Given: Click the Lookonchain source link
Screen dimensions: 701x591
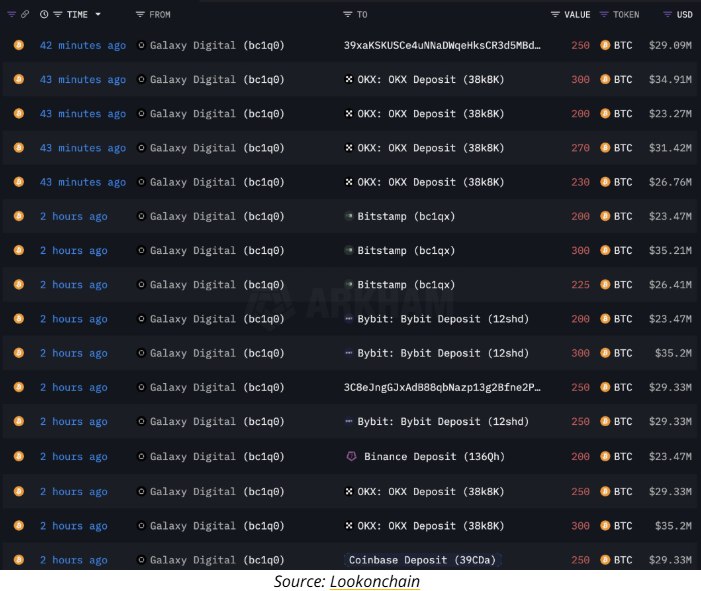Looking at the screenshot, I should pos(375,581).
